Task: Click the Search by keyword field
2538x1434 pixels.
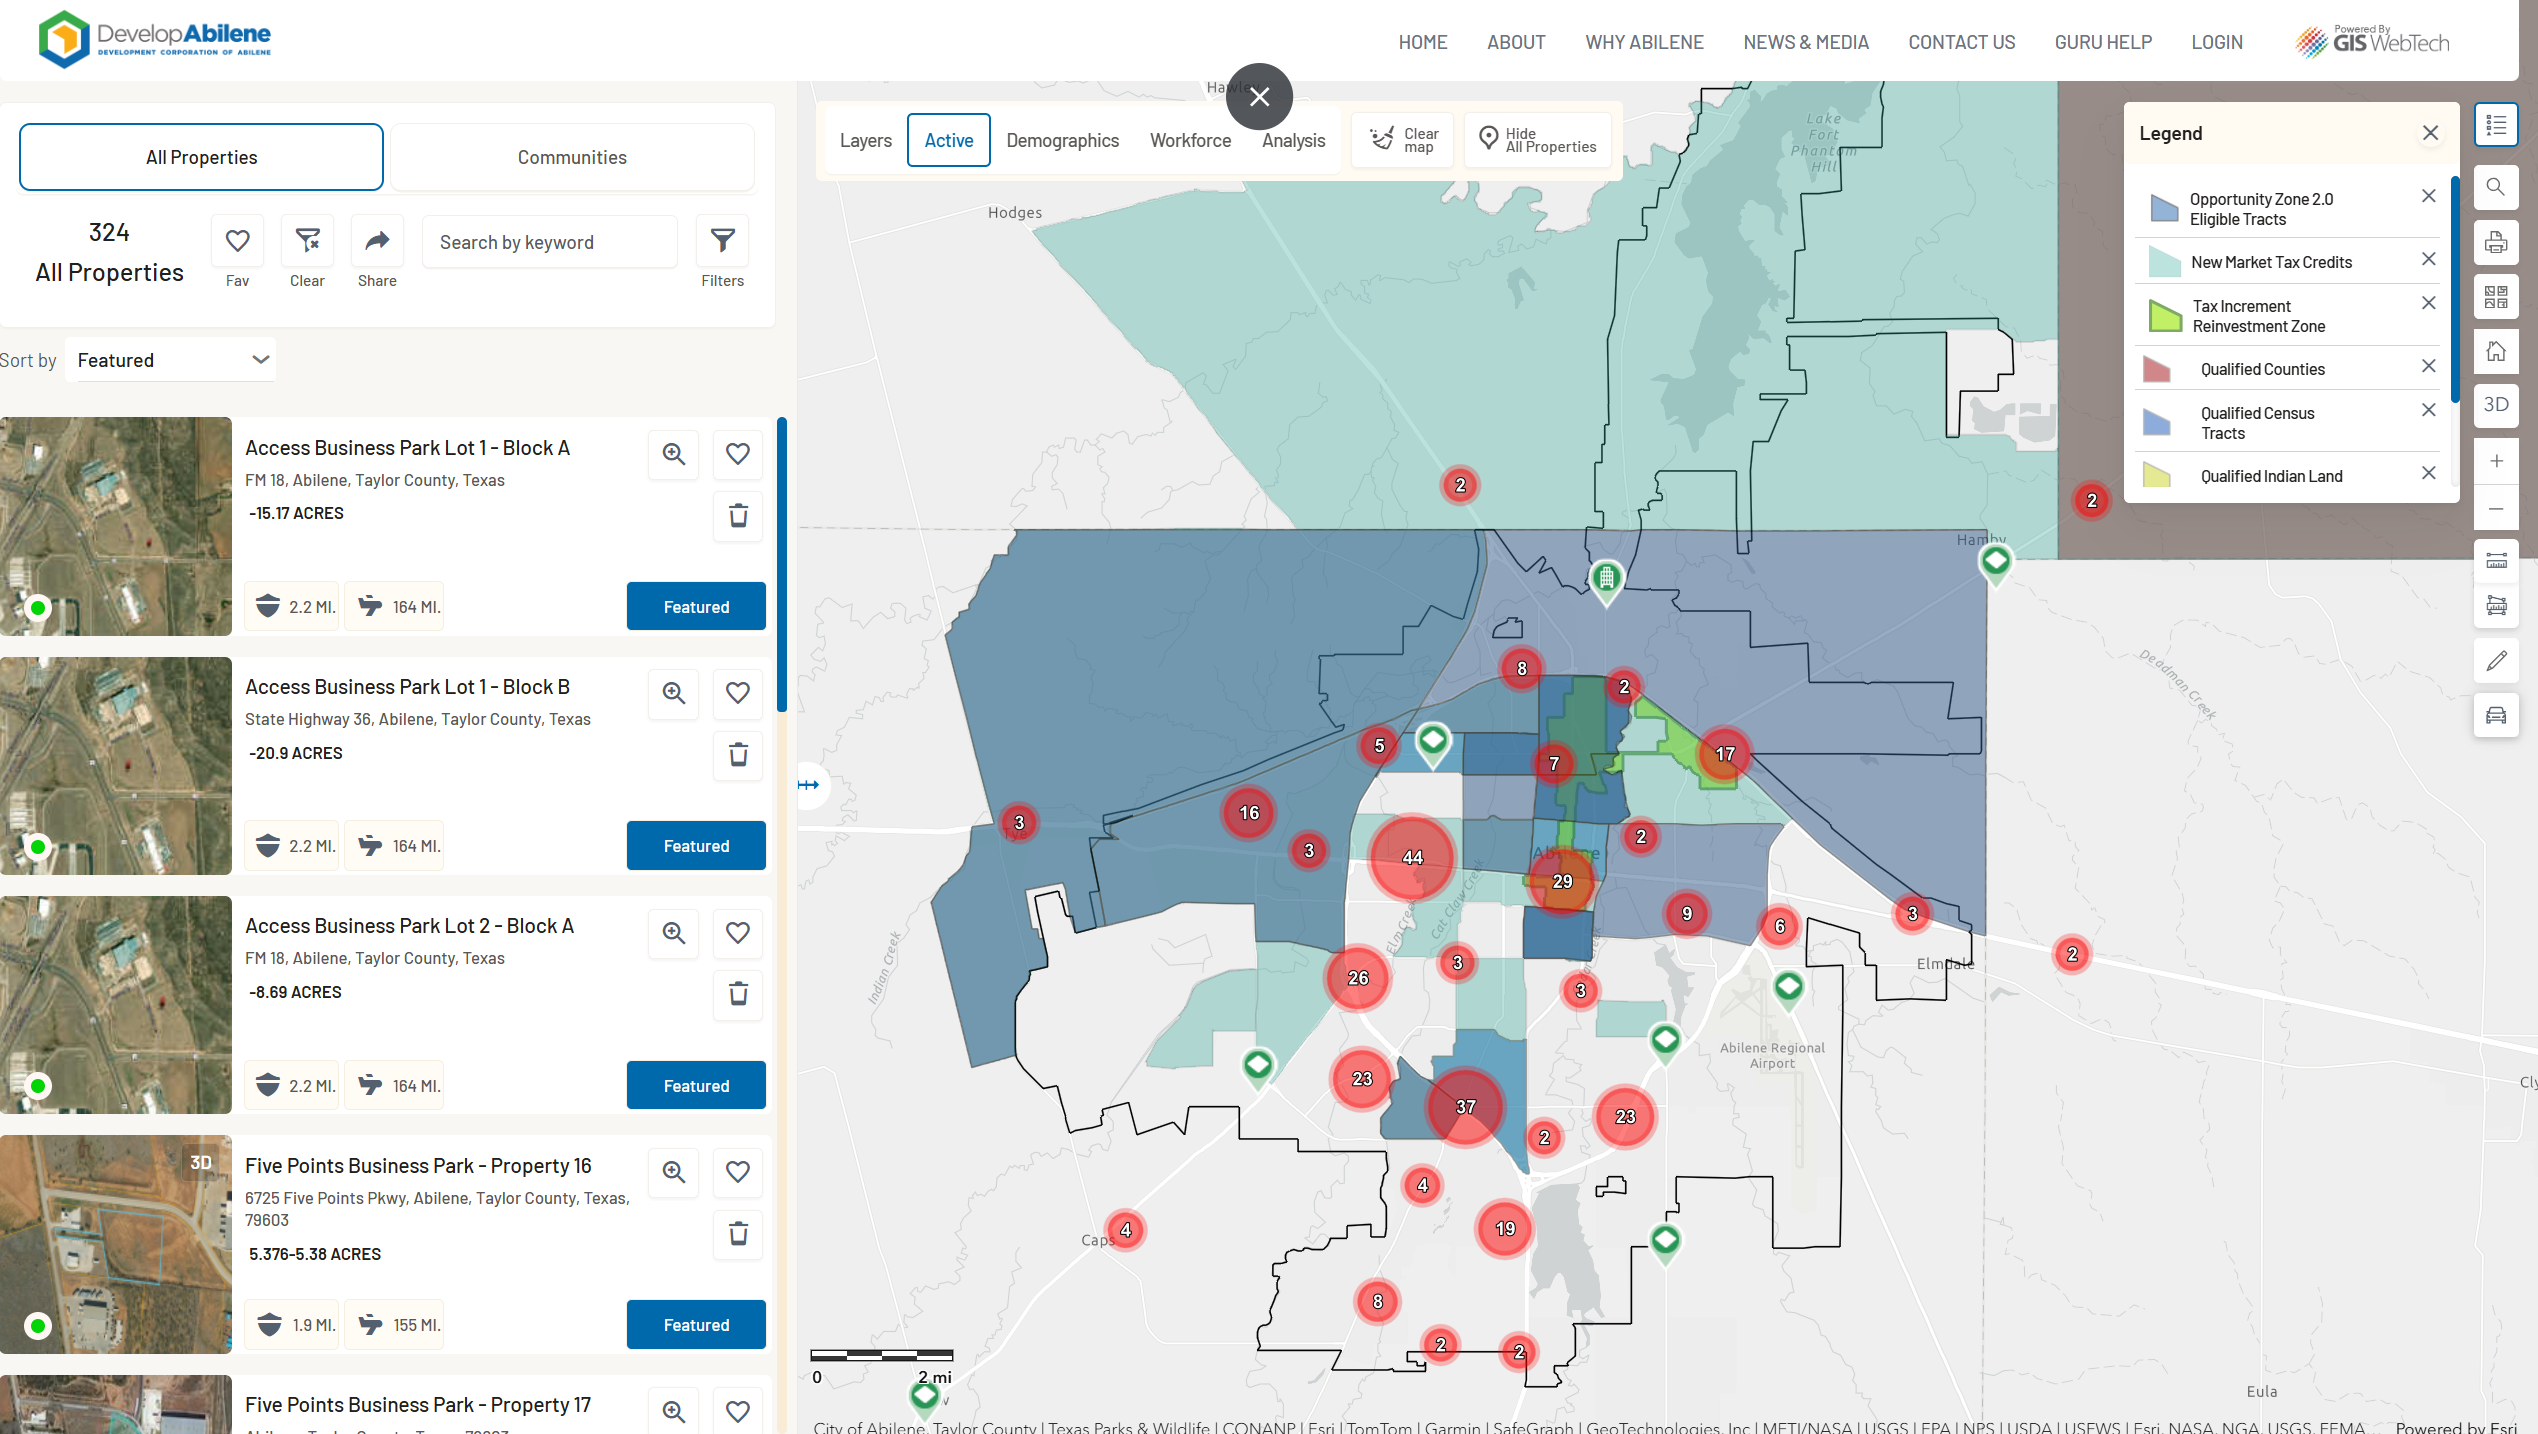Action: click(549, 242)
